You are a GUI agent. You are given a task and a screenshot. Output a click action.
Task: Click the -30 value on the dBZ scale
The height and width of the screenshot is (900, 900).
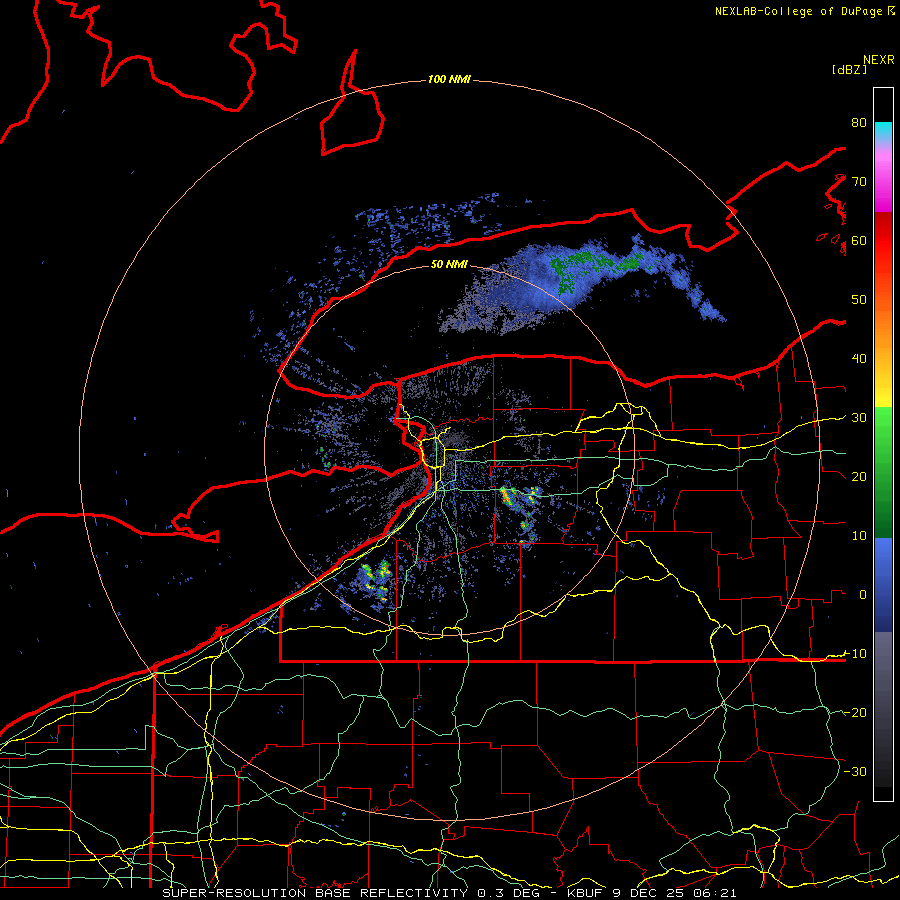pos(855,771)
